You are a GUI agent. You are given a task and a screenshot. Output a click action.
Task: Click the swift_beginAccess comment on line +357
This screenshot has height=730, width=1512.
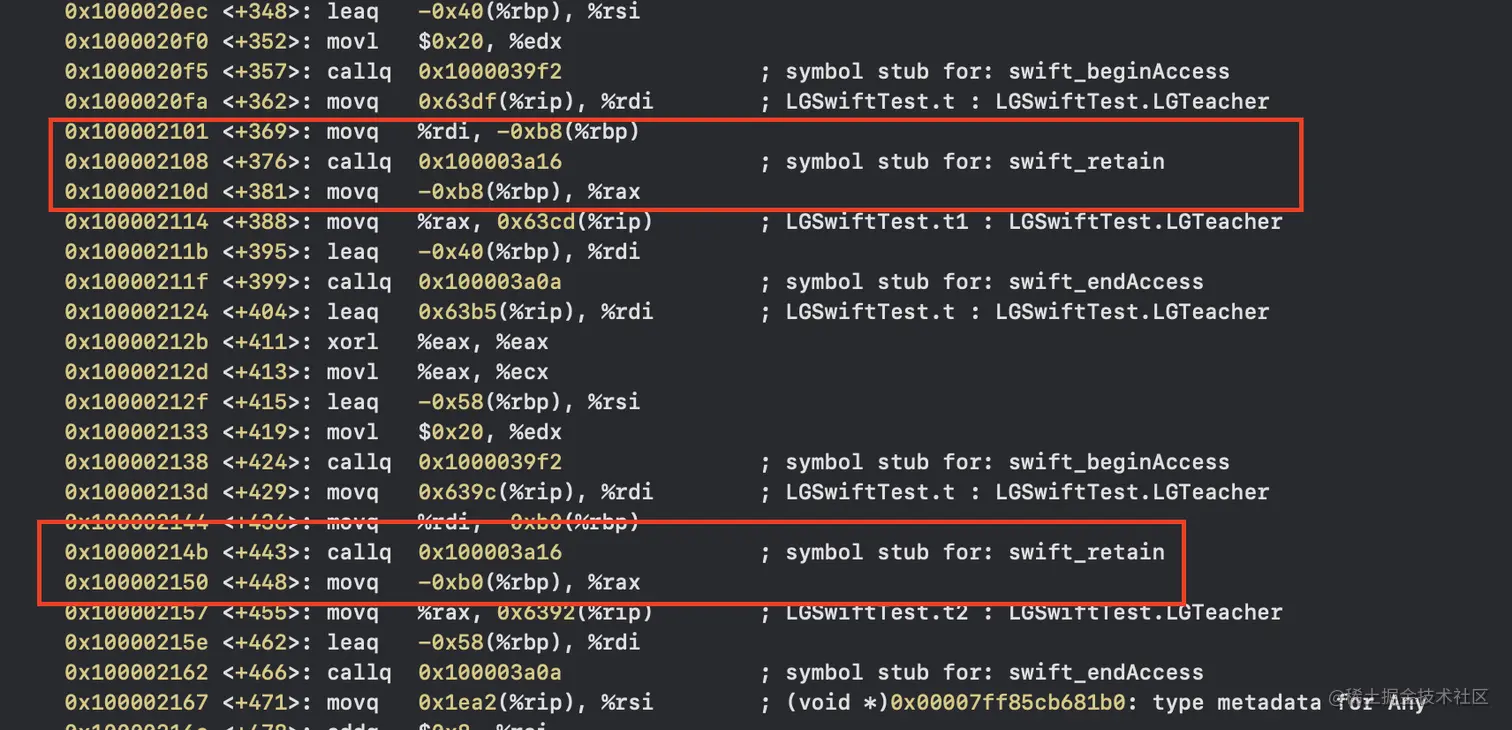coord(1007,72)
